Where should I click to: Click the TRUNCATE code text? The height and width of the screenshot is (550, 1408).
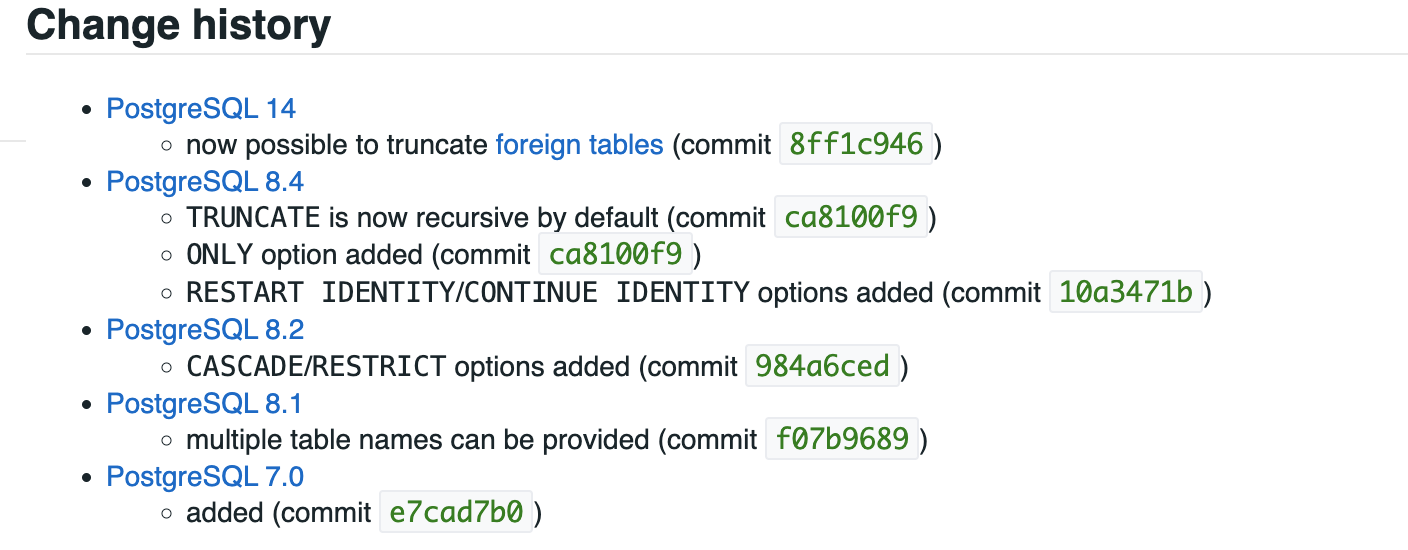[x=253, y=218]
